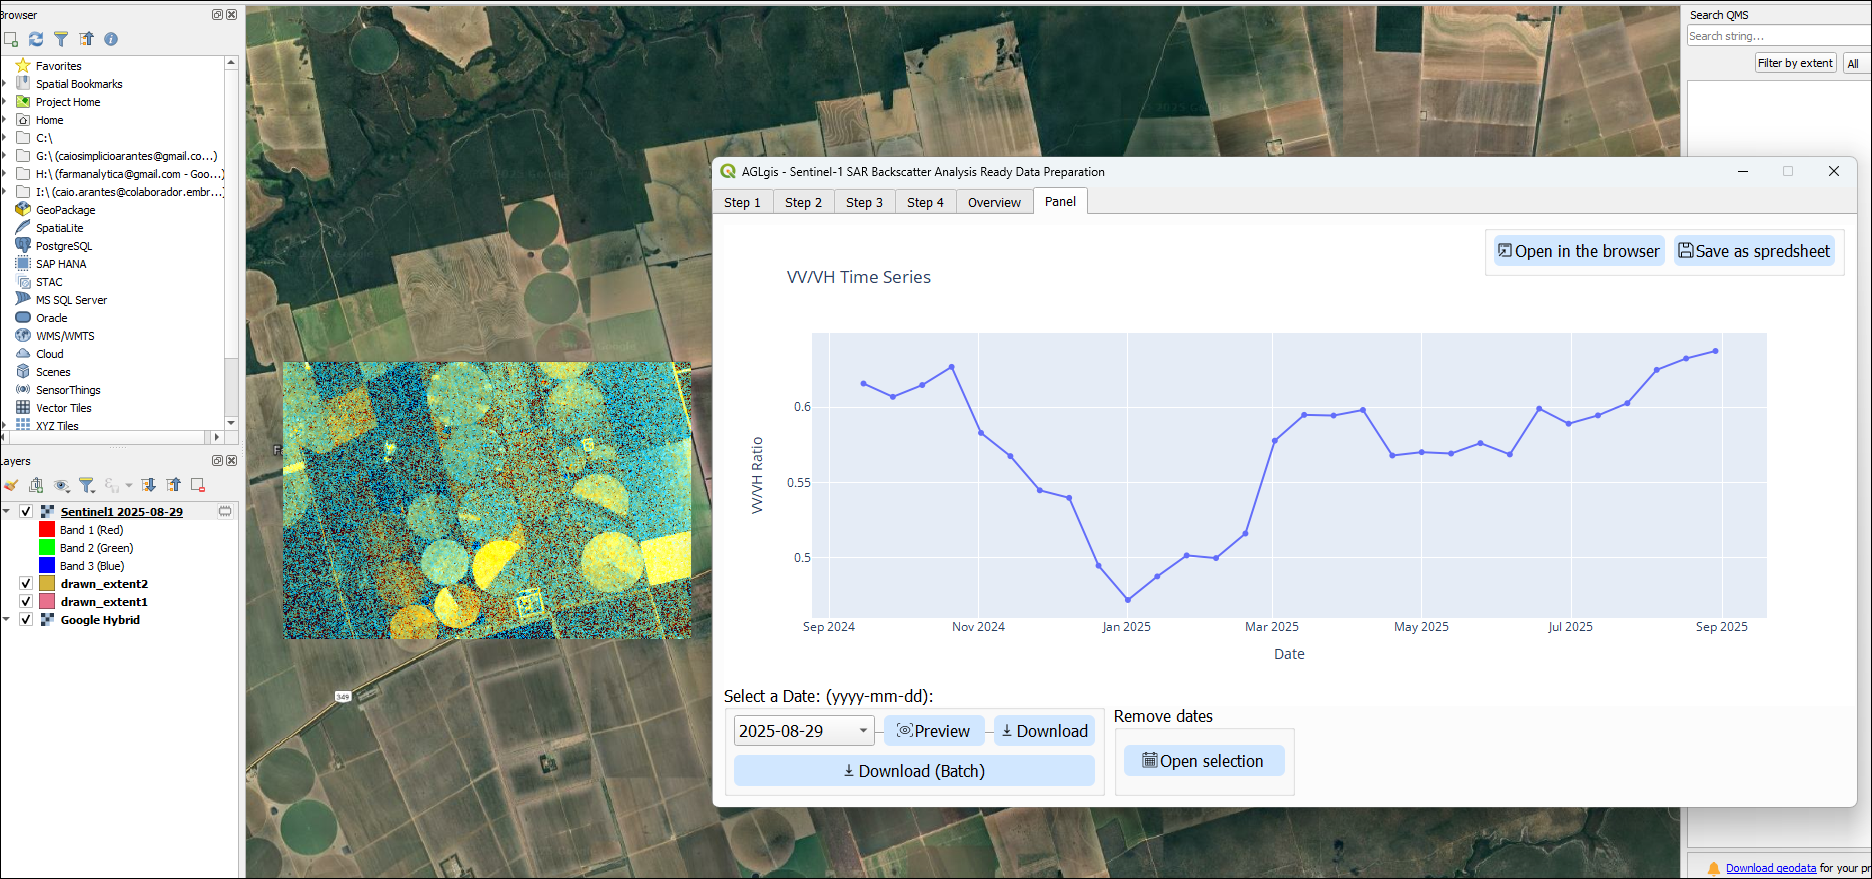This screenshot has height=879, width=1872.
Task: Click the Preview button
Action: [x=934, y=731]
